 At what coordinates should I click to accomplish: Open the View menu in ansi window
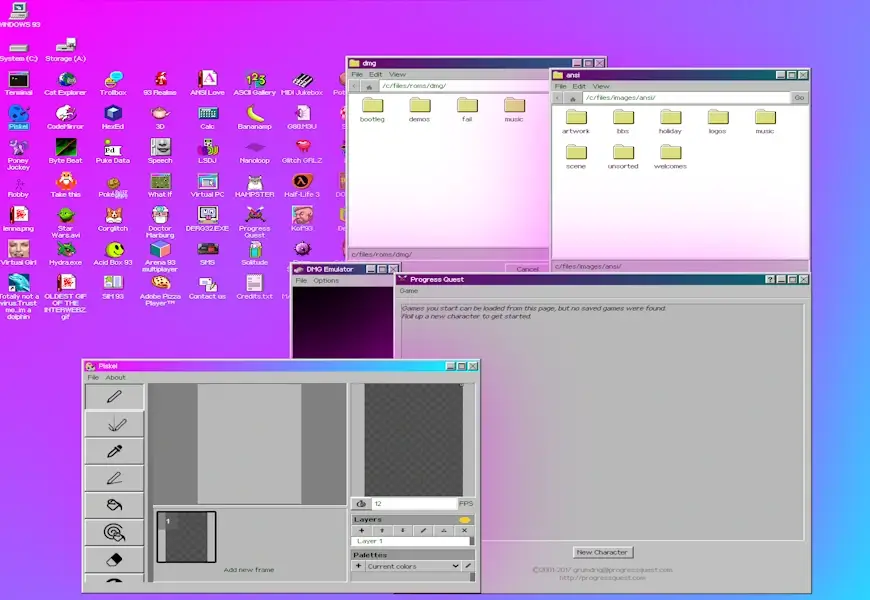[x=601, y=86]
